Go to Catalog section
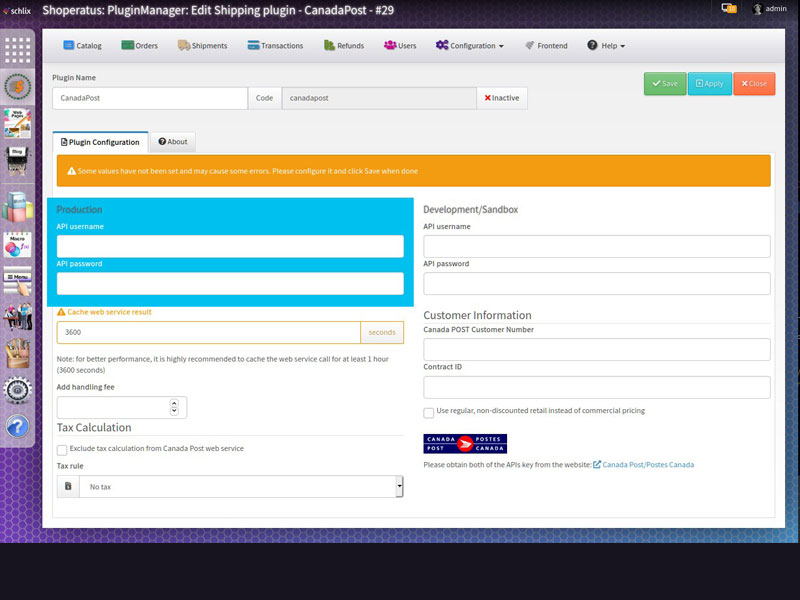Viewport: 800px width, 600px height. [x=83, y=45]
